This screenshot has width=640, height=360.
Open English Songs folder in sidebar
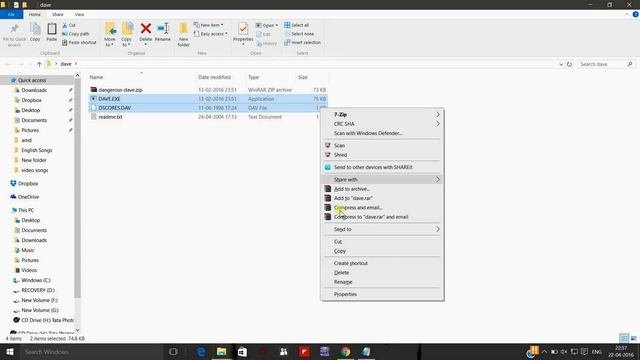[37, 150]
